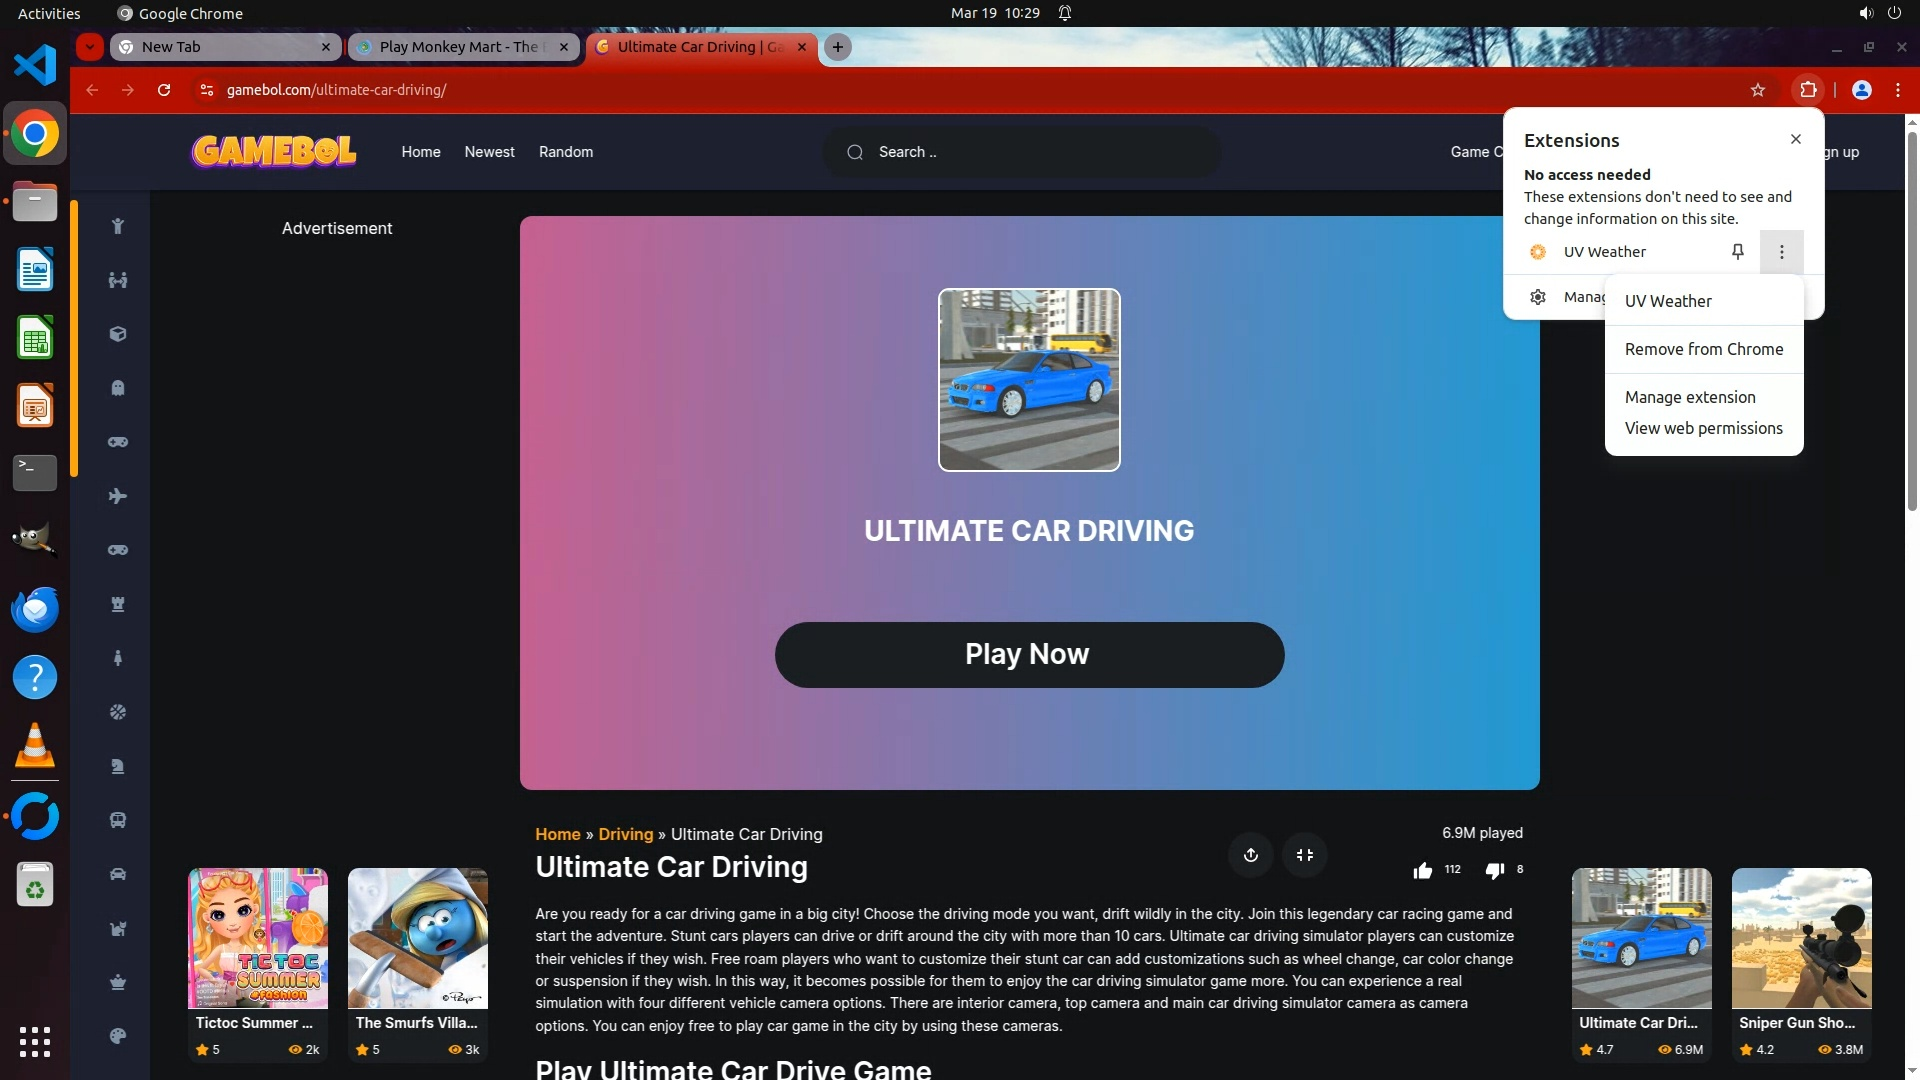Toggle pin for UV Weather extension
The width and height of the screenshot is (1920, 1080).
[x=1738, y=252]
